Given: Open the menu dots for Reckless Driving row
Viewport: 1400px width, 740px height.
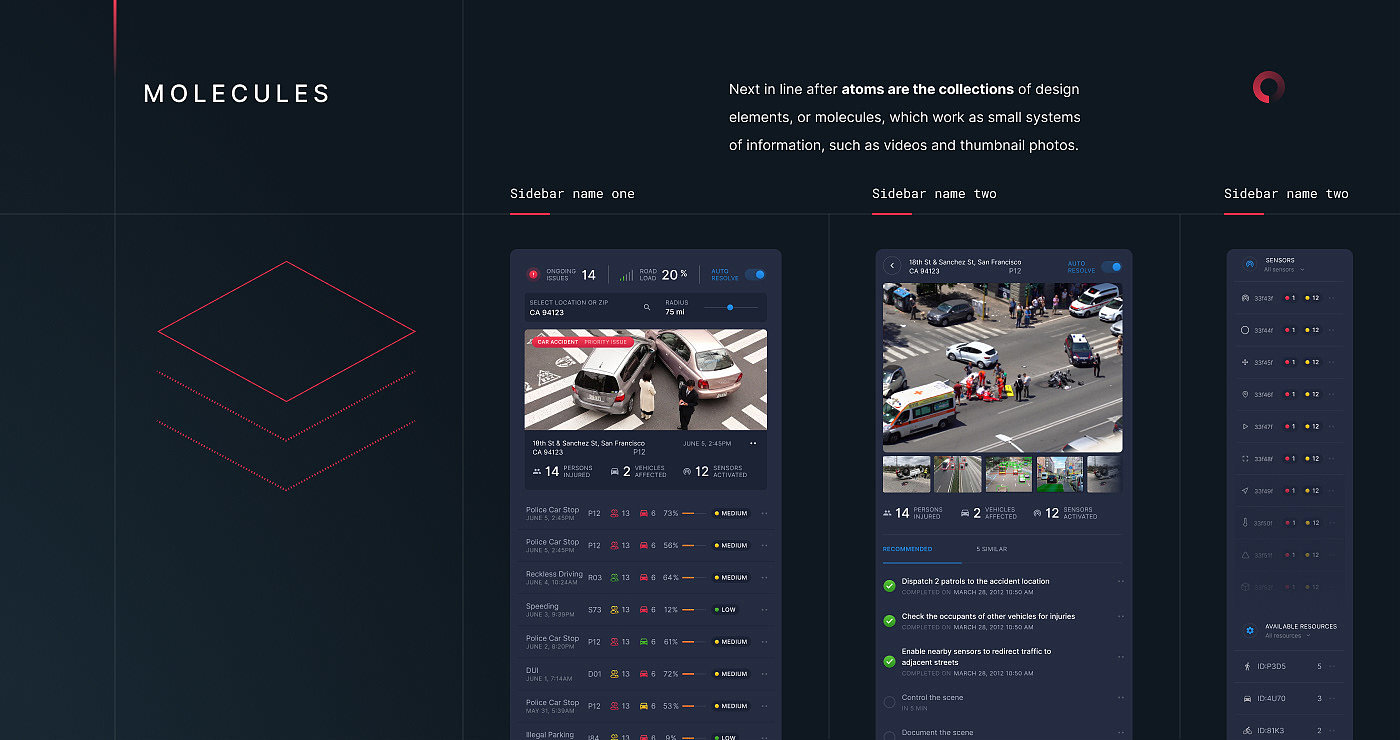Looking at the screenshot, I should click(765, 578).
